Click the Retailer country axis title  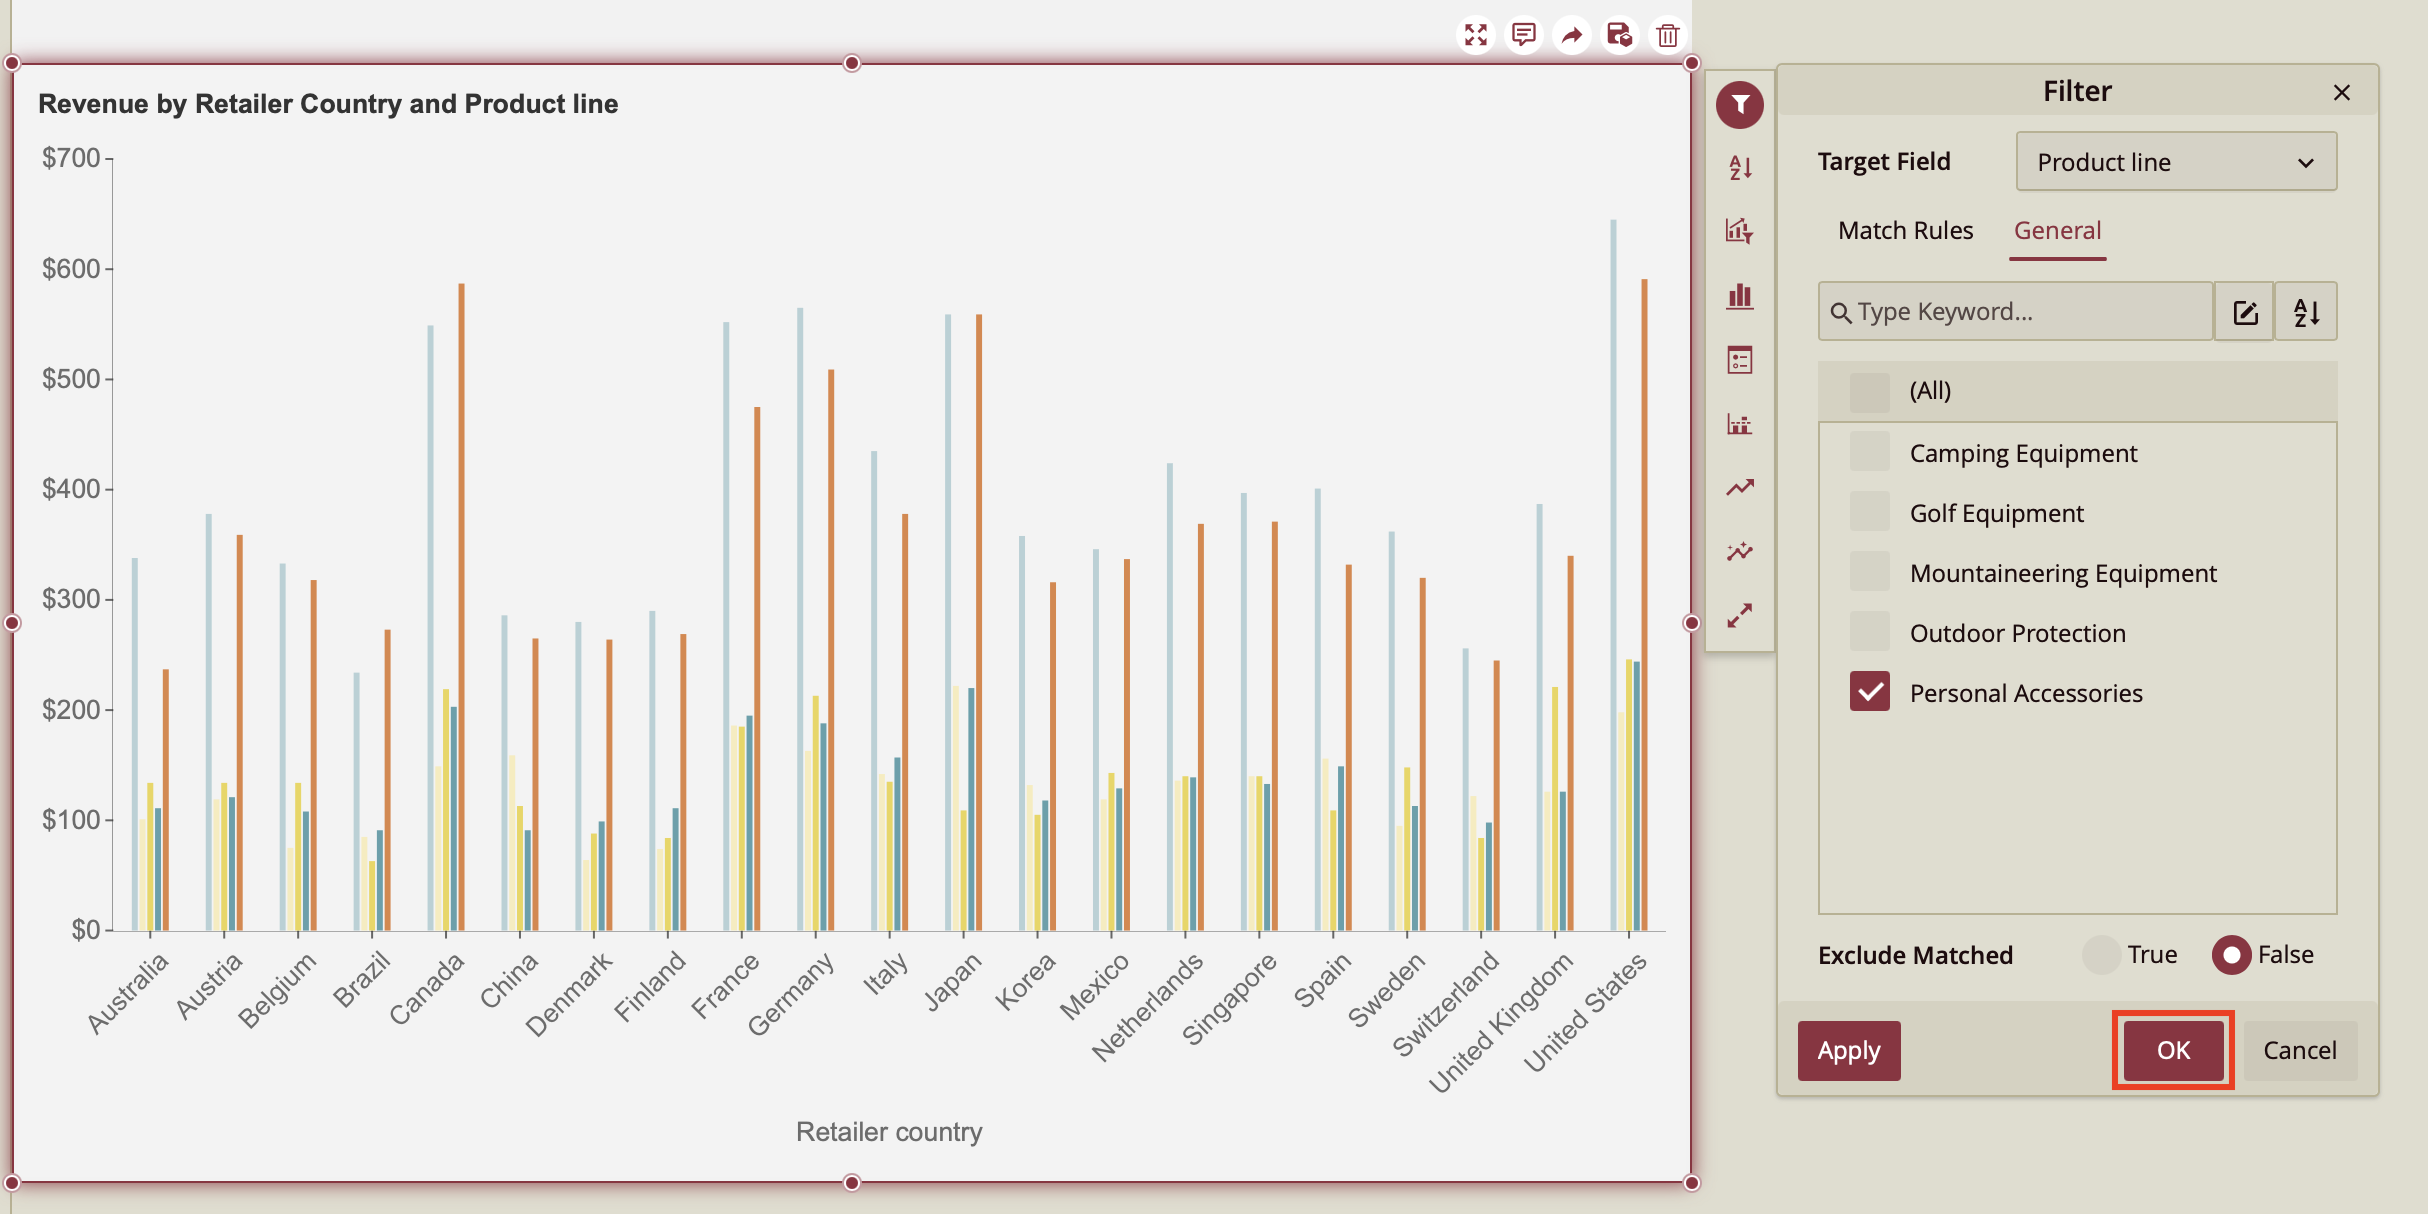(889, 1132)
